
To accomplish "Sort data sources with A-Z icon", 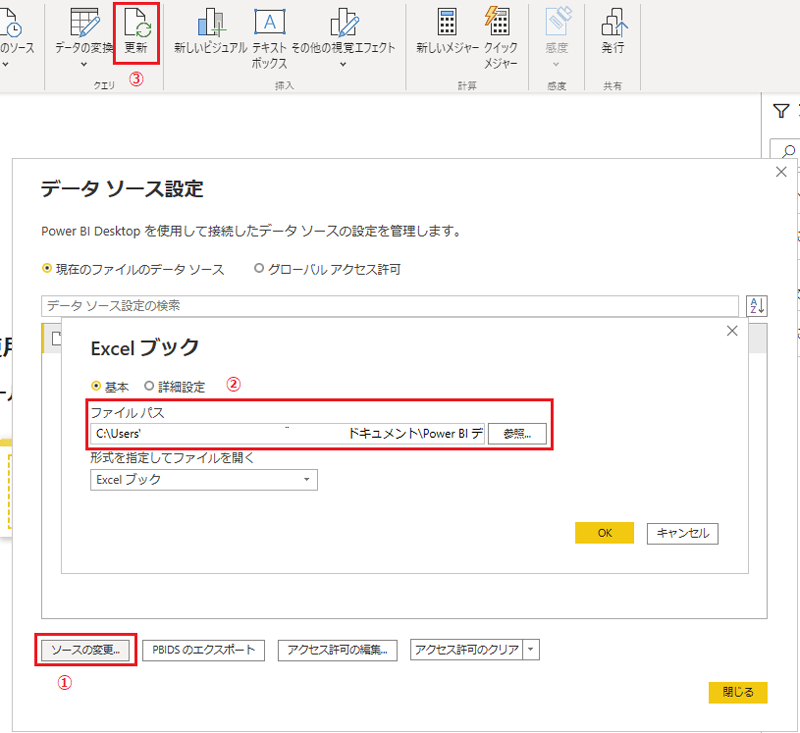I will (x=757, y=306).
